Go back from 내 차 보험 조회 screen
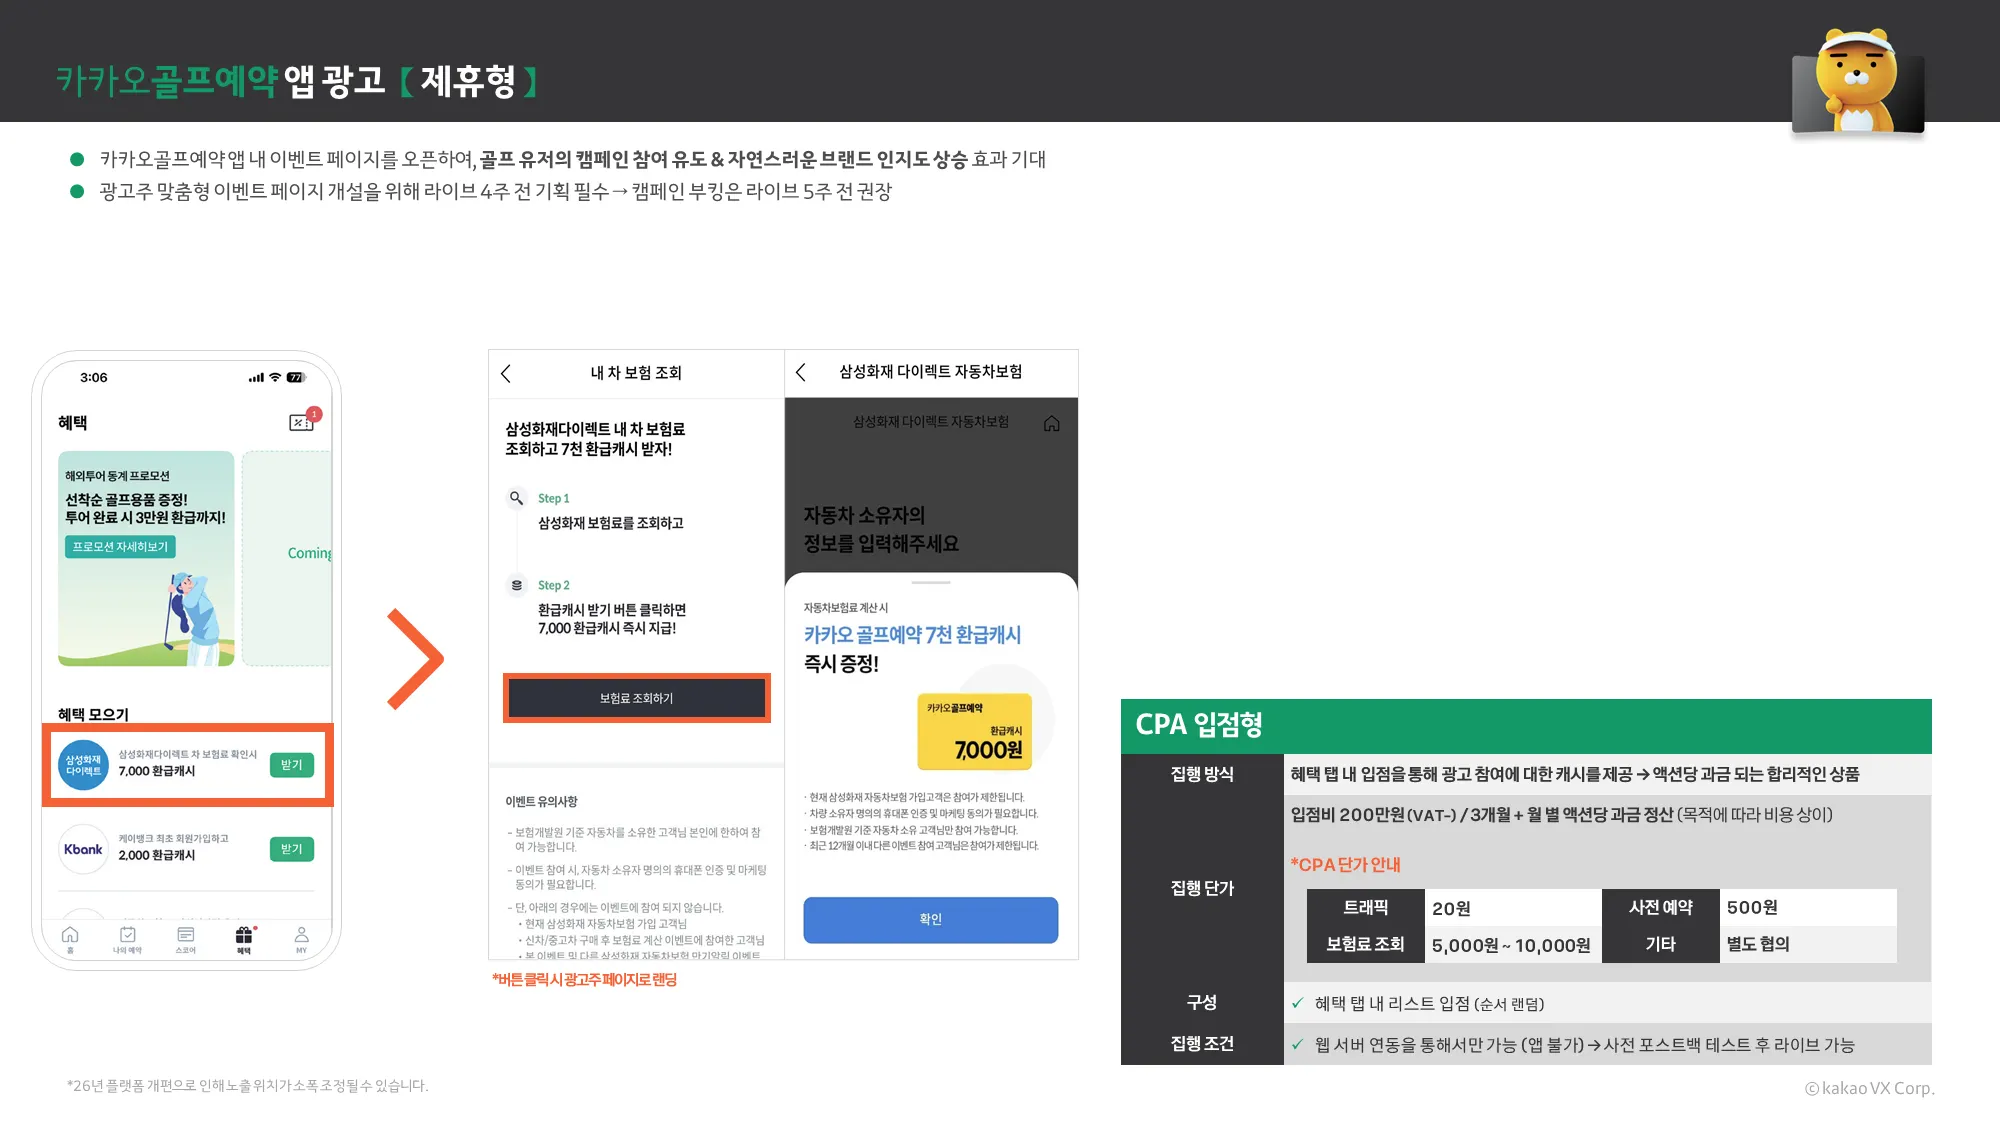Viewport: 2000px width, 1125px height. tap(506, 373)
